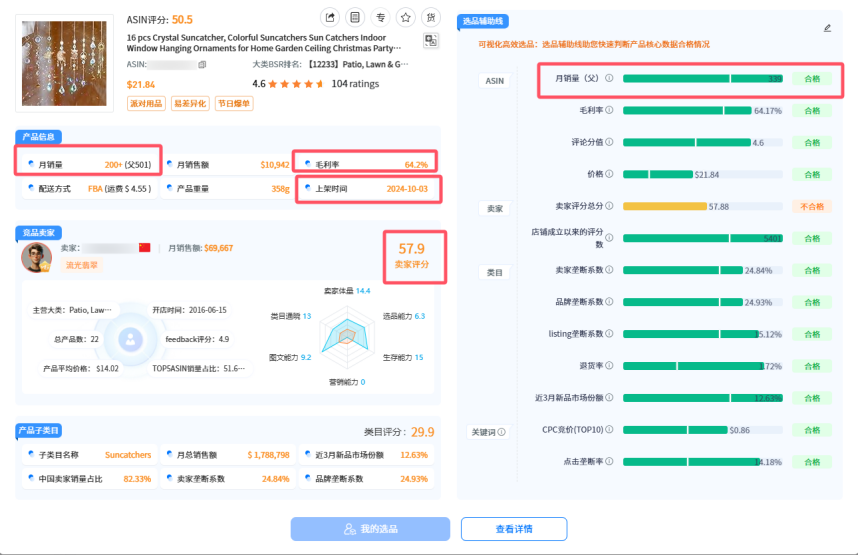Image resolution: width=858 pixels, height=555 pixels.
Task: Click info icon next to 品牌垄断系数 in guideline list
Action: tap(609, 302)
